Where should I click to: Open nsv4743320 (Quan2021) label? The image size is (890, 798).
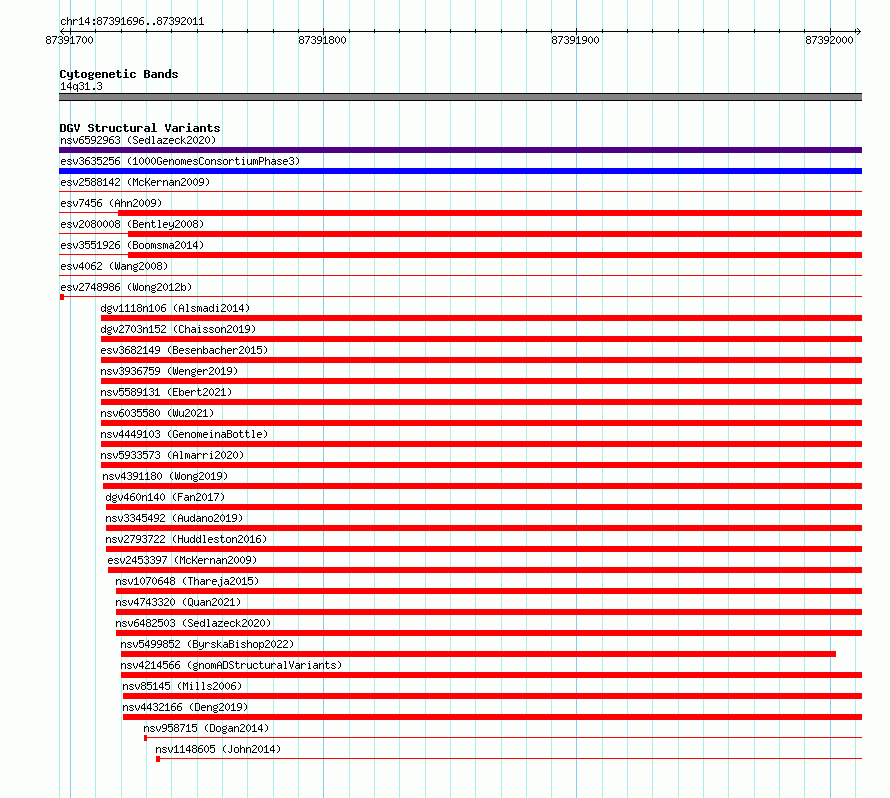click(x=178, y=602)
